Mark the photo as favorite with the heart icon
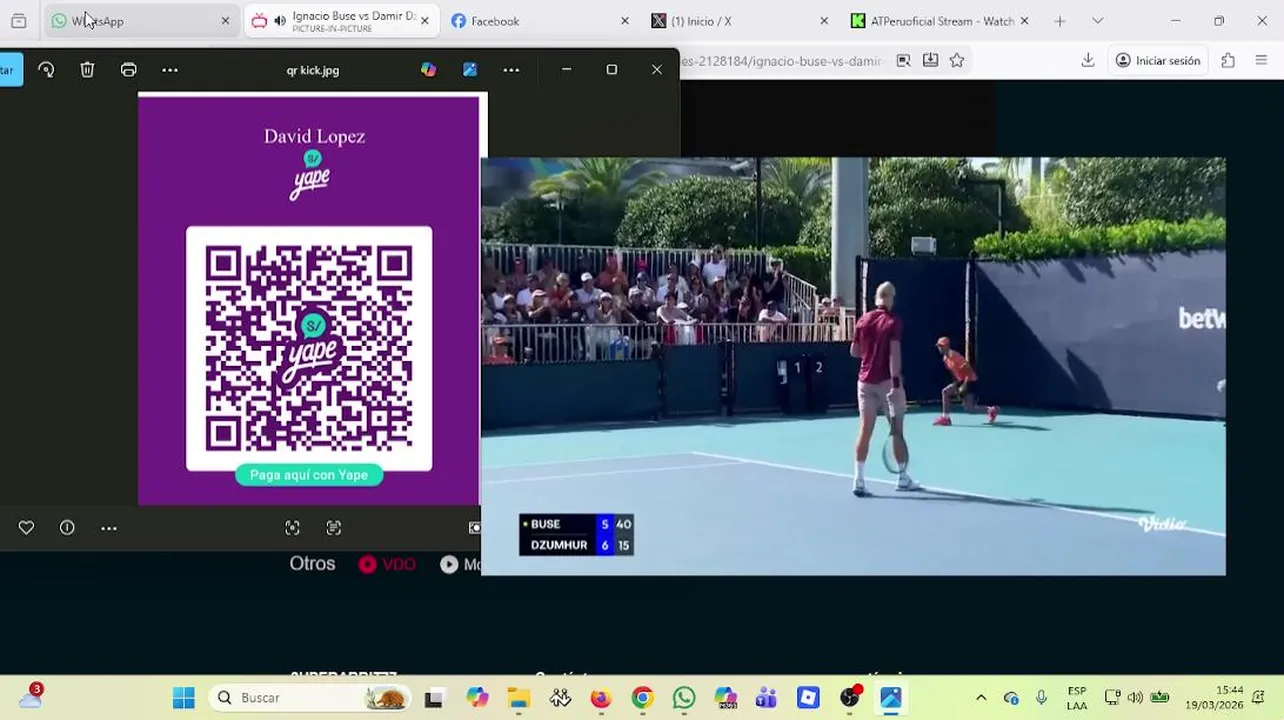The width and height of the screenshot is (1284, 720). pos(26,528)
